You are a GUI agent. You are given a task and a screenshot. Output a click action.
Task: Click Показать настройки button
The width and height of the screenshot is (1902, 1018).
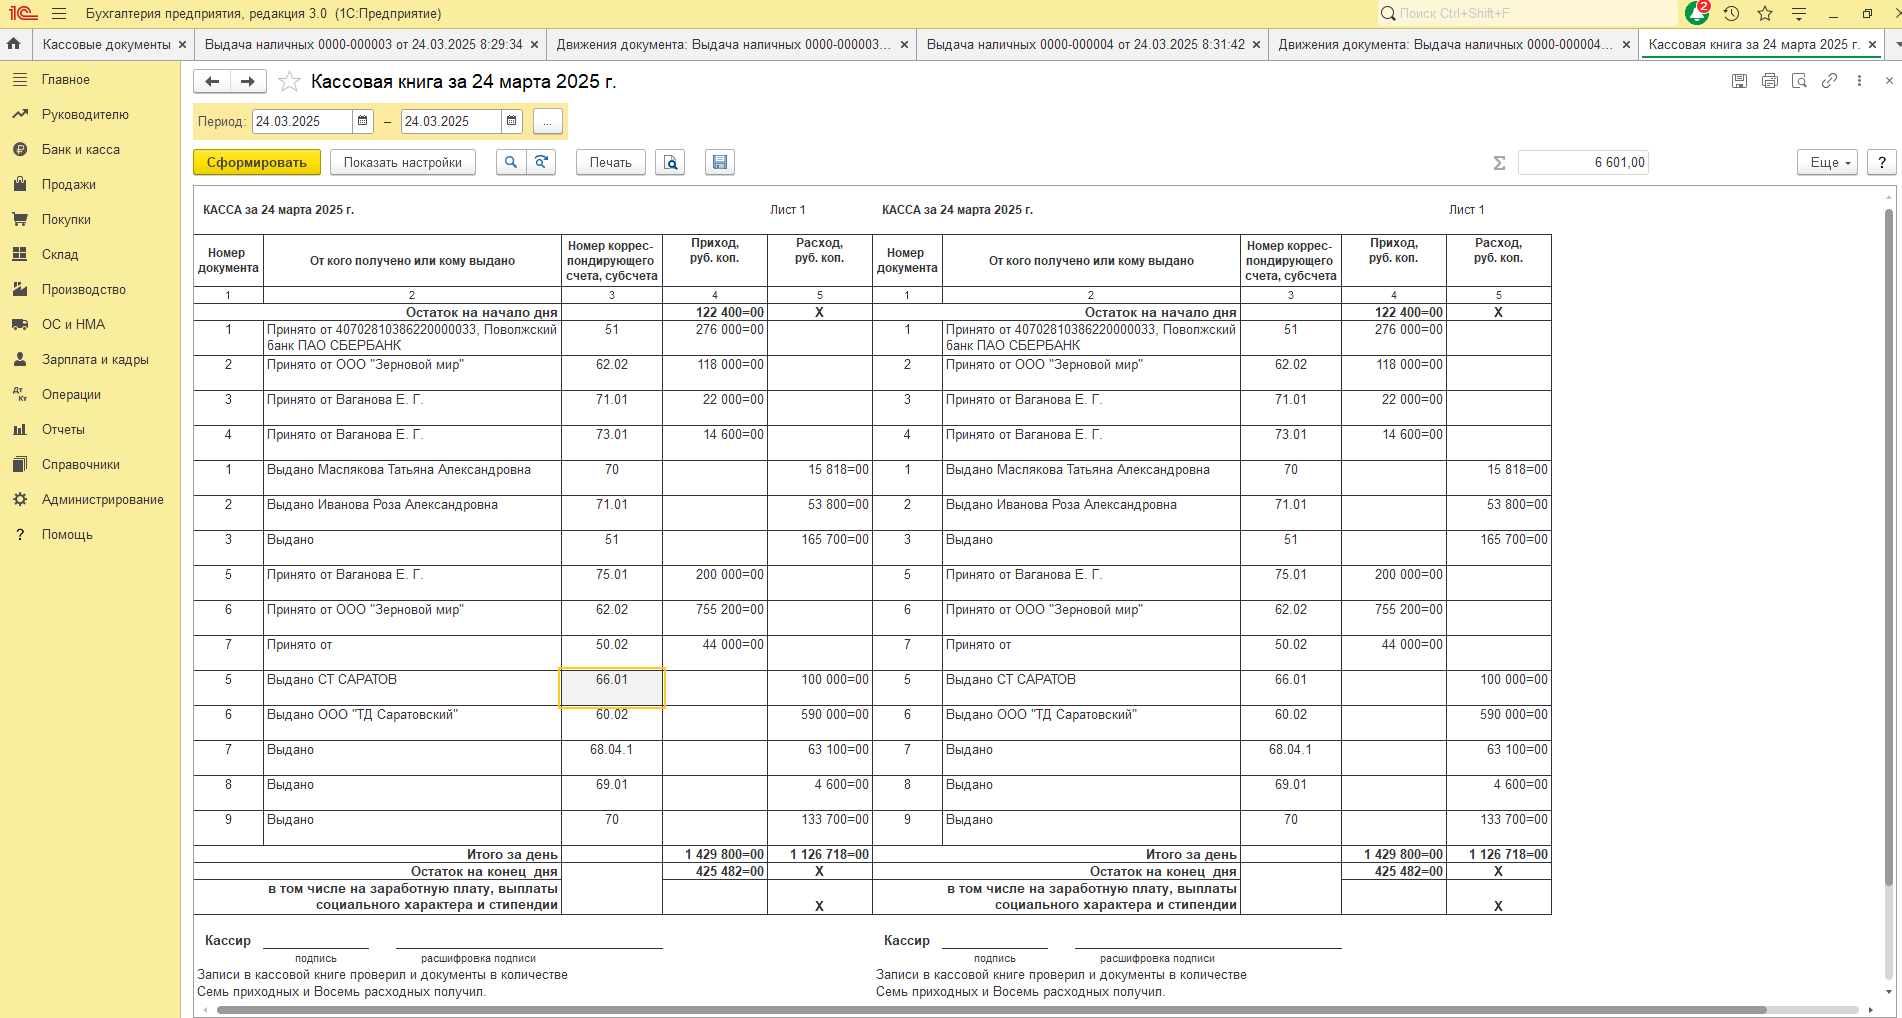click(x=403, y=162)
